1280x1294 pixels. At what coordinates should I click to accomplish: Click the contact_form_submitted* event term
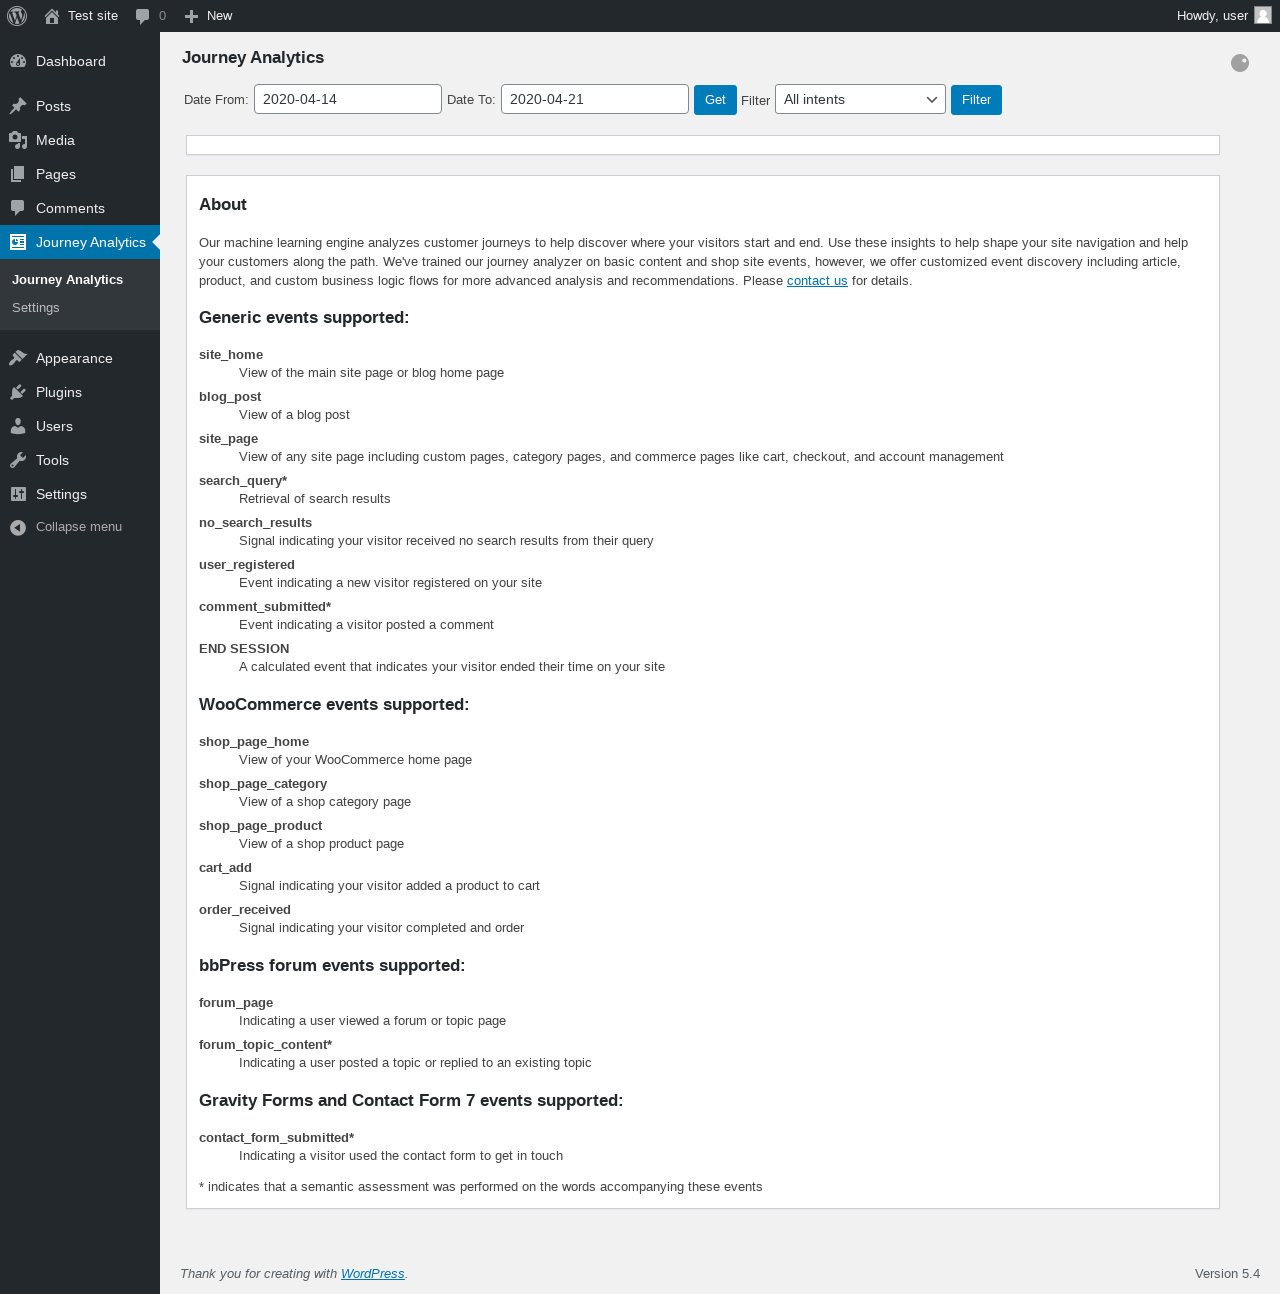click(276, 1138)
